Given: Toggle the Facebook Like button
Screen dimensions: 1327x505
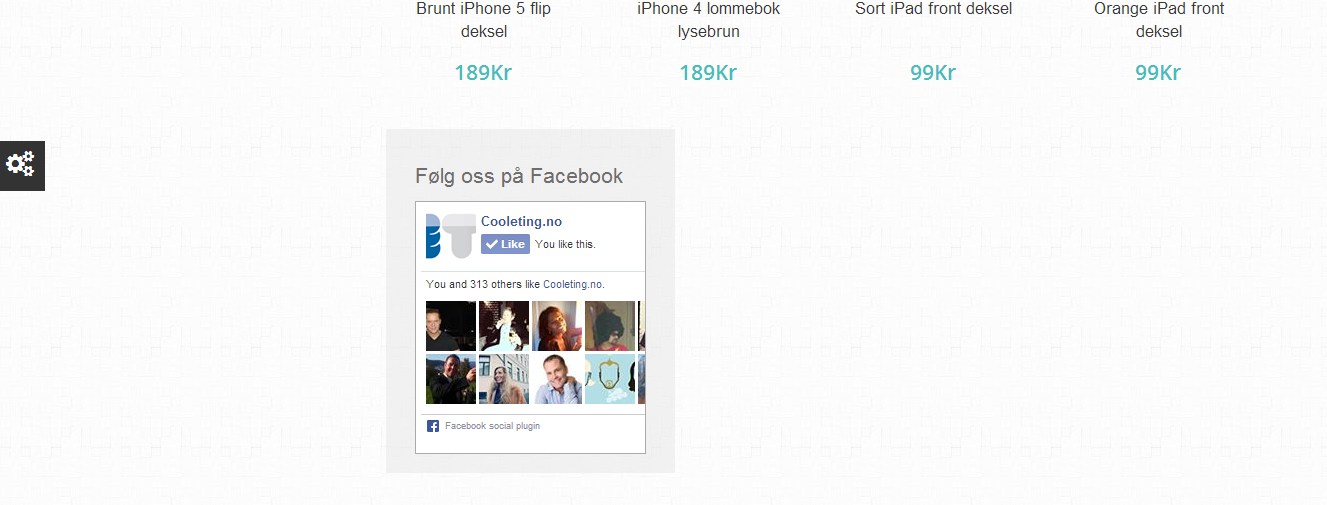Looking at the screenshot, I should pyautogui.click(x=505, y=244).
